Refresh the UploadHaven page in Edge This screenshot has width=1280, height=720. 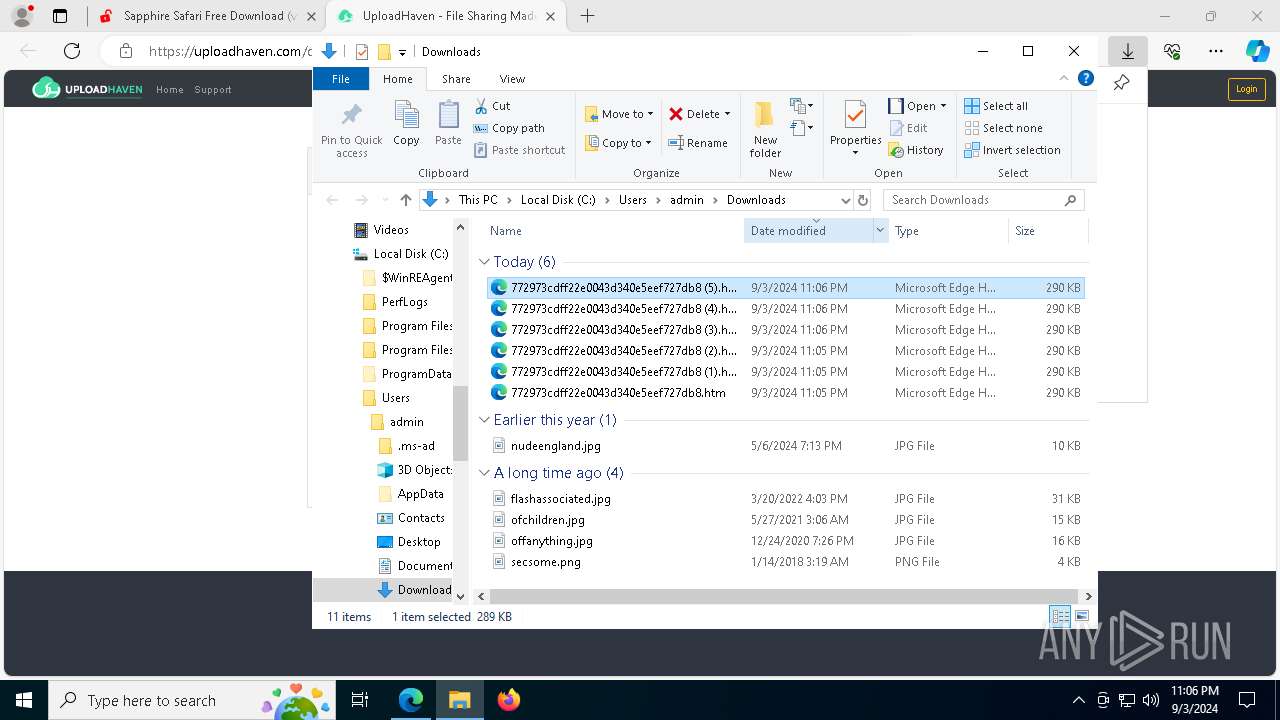(x=72, y=51)
